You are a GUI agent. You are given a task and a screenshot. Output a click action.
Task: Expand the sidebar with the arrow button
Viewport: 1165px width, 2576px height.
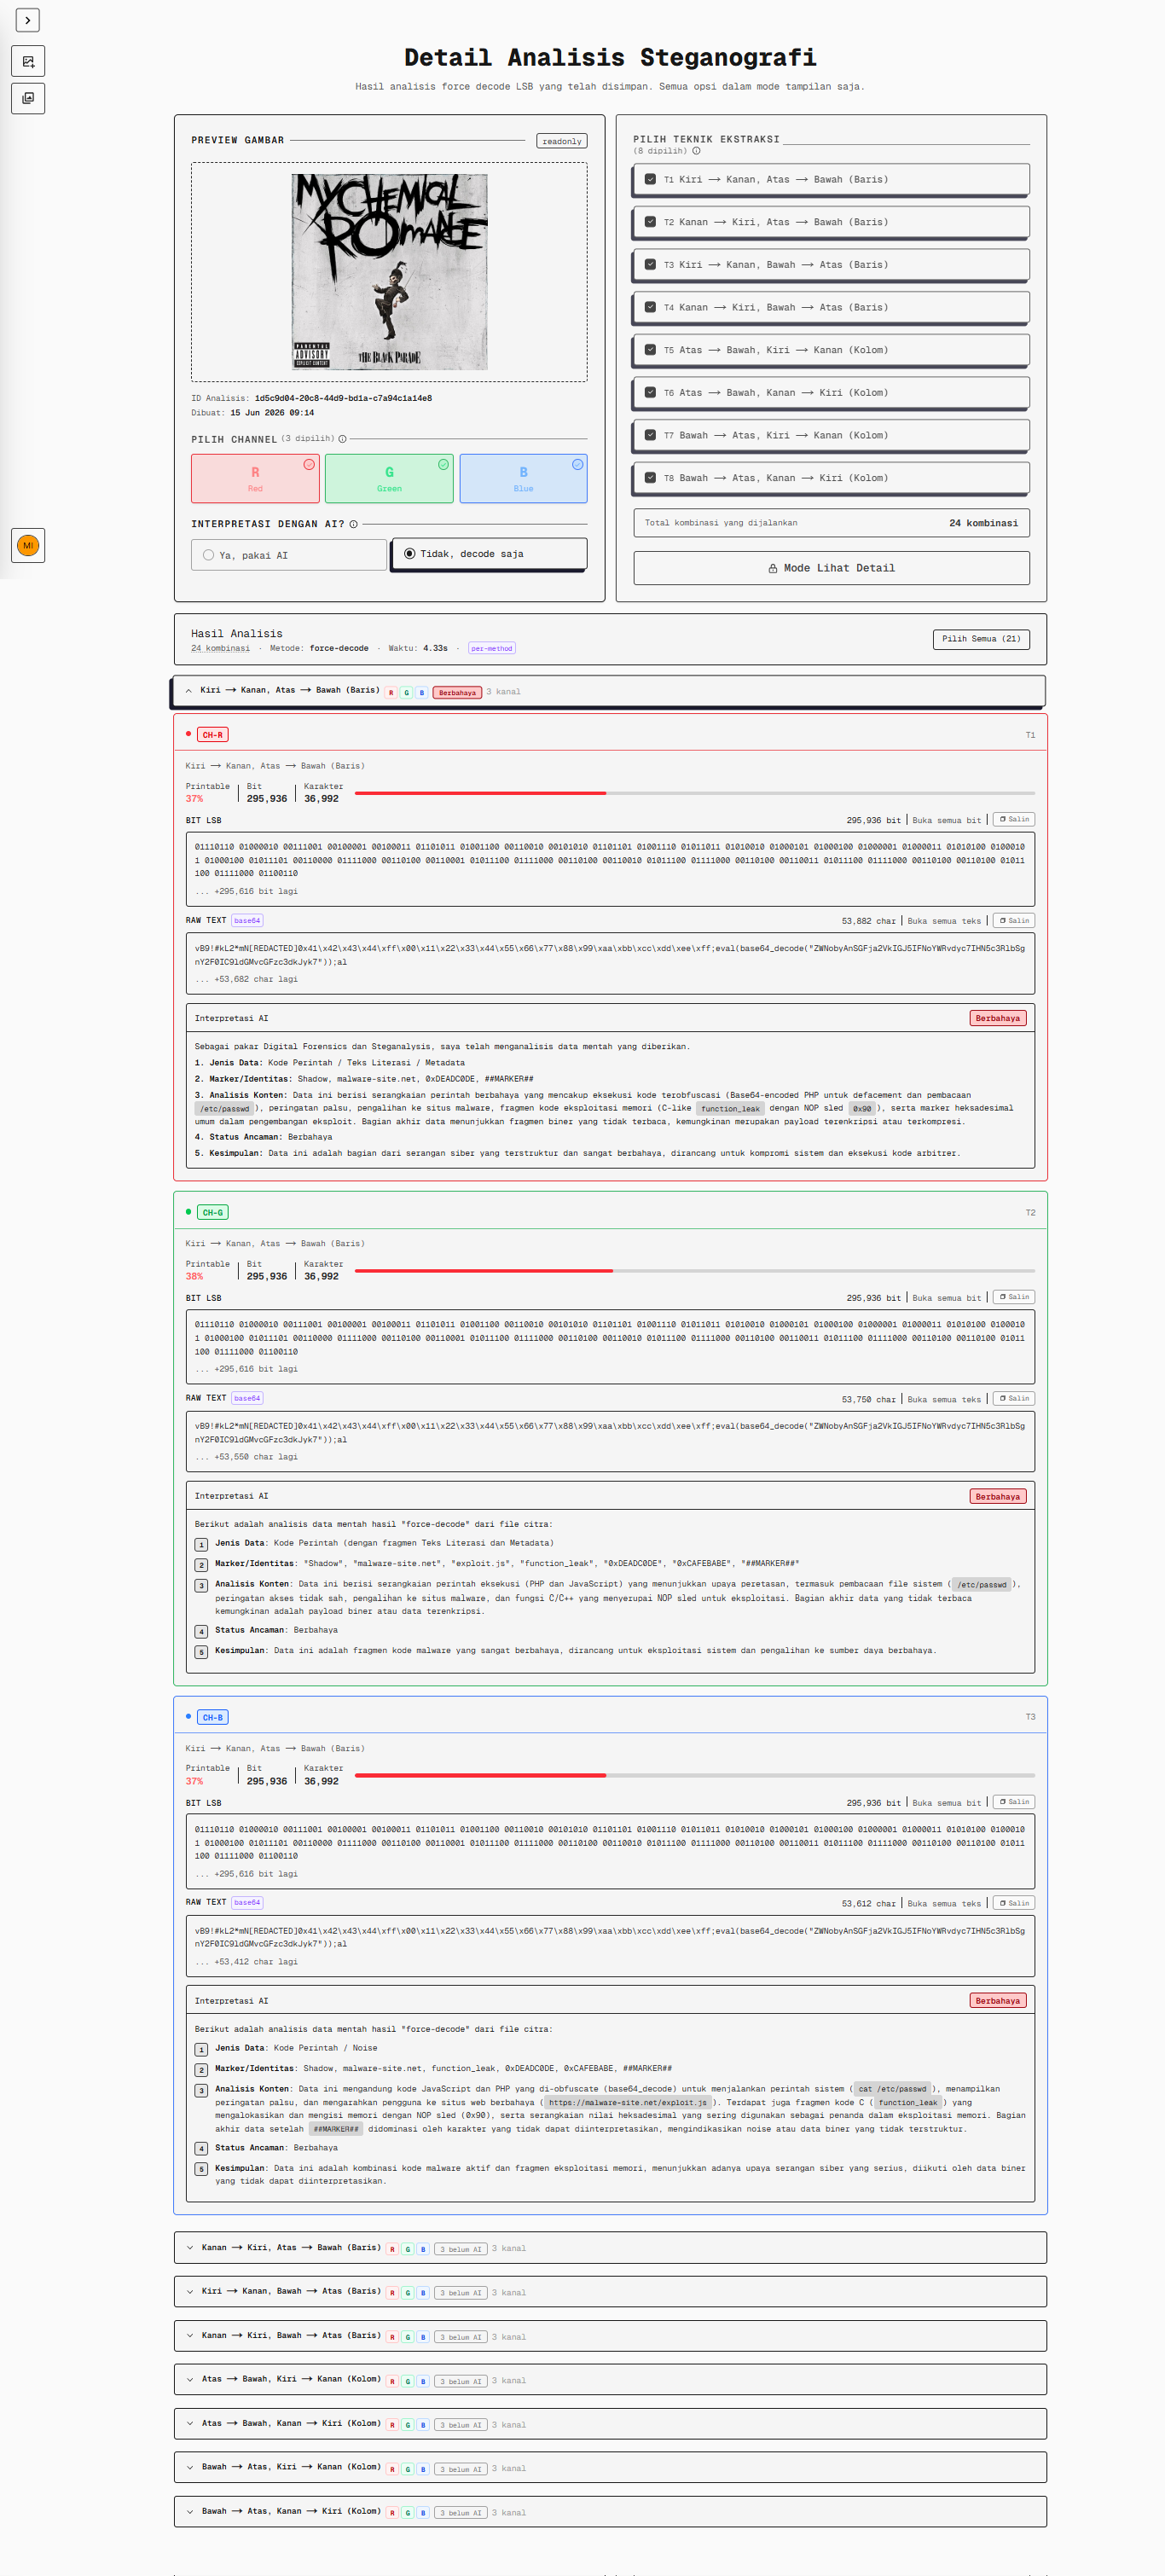coord(28,20)
